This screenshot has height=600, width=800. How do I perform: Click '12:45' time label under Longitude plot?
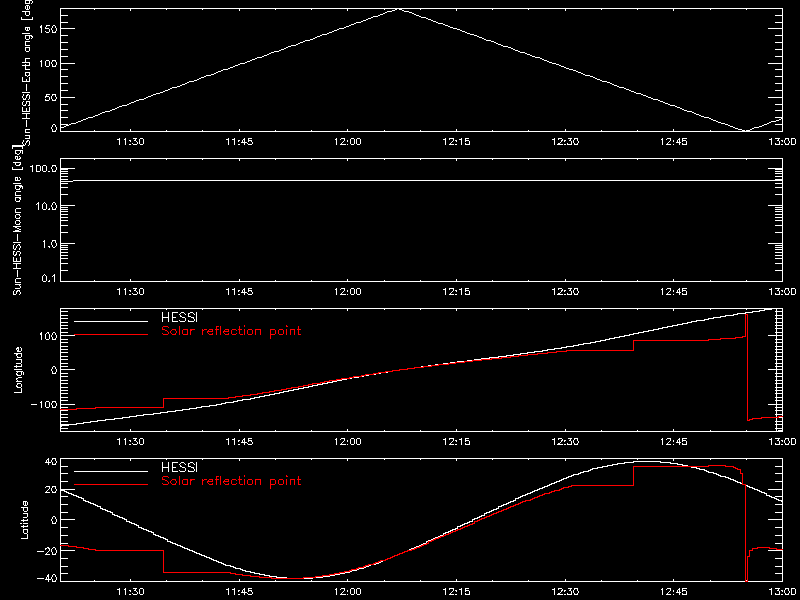[x=673, y=441]
